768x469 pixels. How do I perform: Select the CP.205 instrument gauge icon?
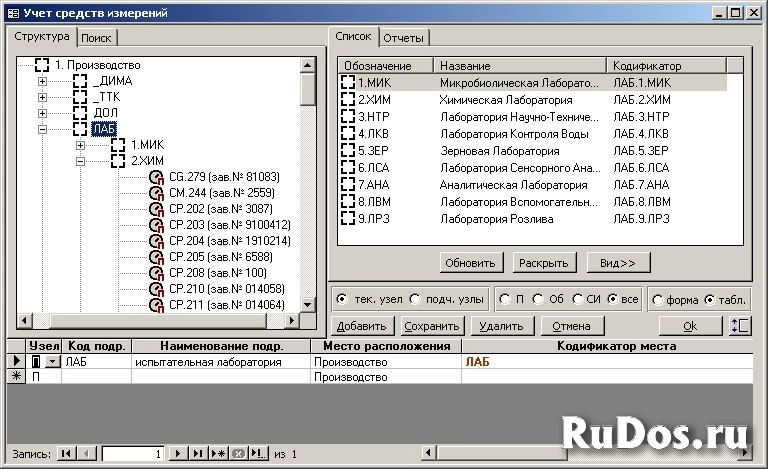click(156, 257)
